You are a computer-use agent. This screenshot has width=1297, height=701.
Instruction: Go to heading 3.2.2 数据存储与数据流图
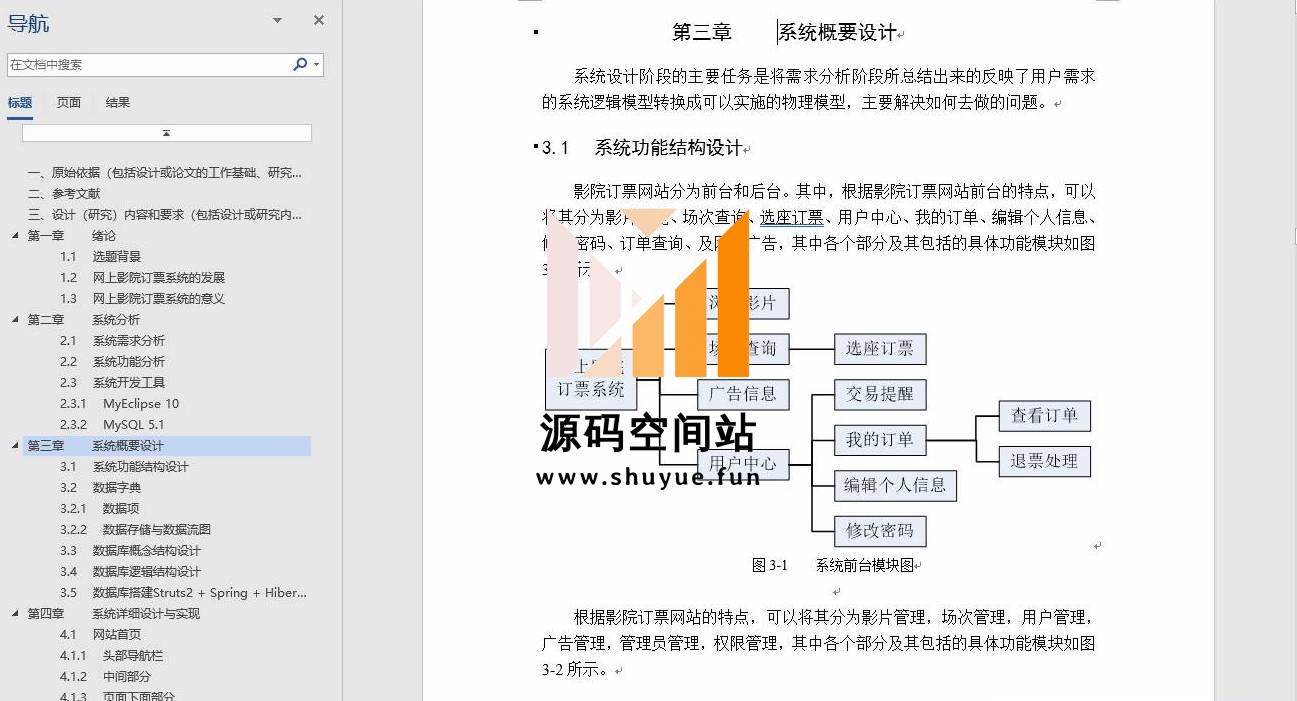[x=135, y=530]
